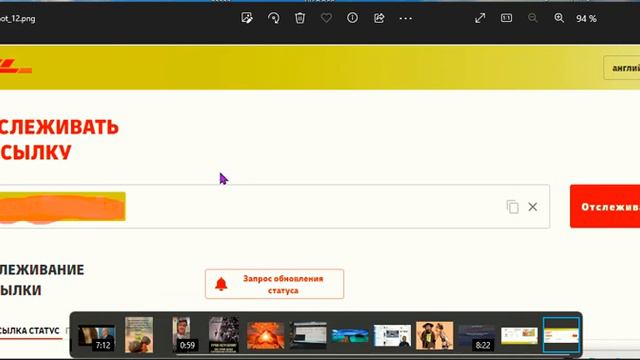The image size is (640, 360).
Task: Open the orange explosion thumbnail
Action: click(265, 336)
